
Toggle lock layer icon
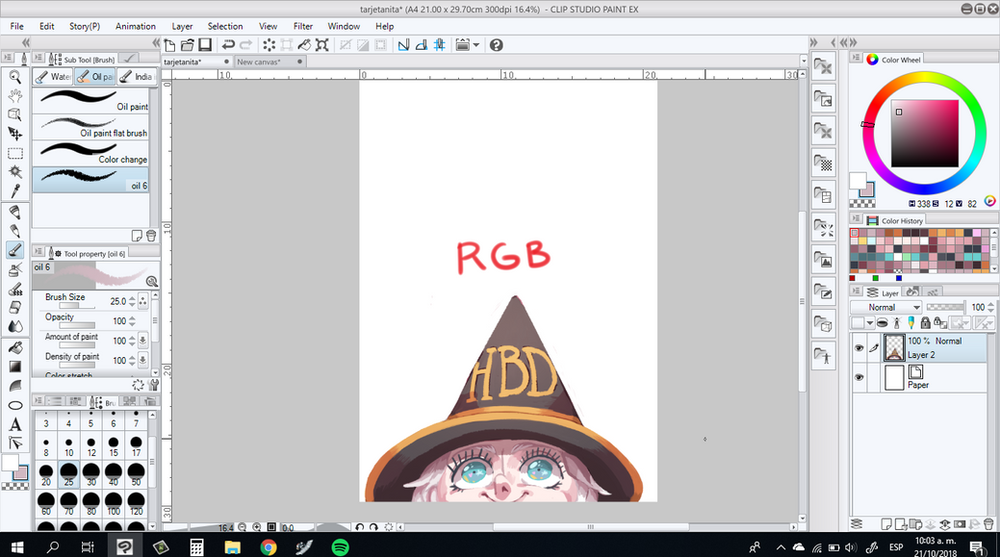[x=925, y=323]
